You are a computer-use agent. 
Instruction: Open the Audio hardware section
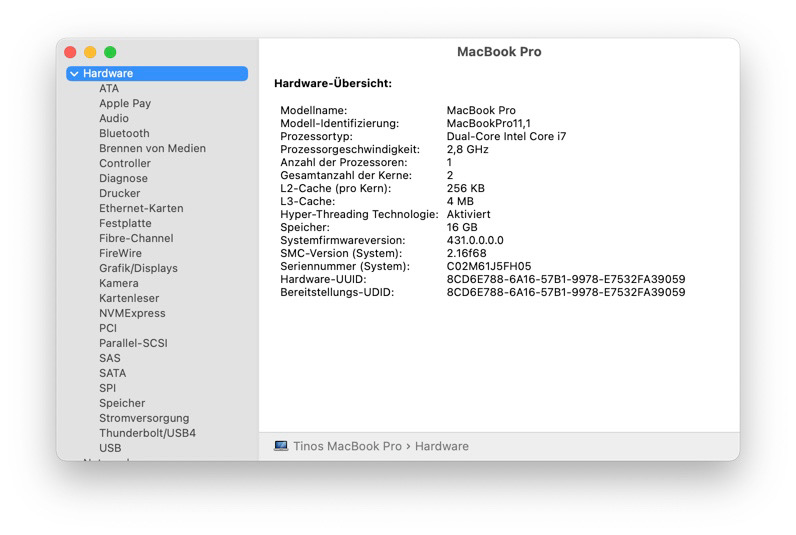[114, 118]
